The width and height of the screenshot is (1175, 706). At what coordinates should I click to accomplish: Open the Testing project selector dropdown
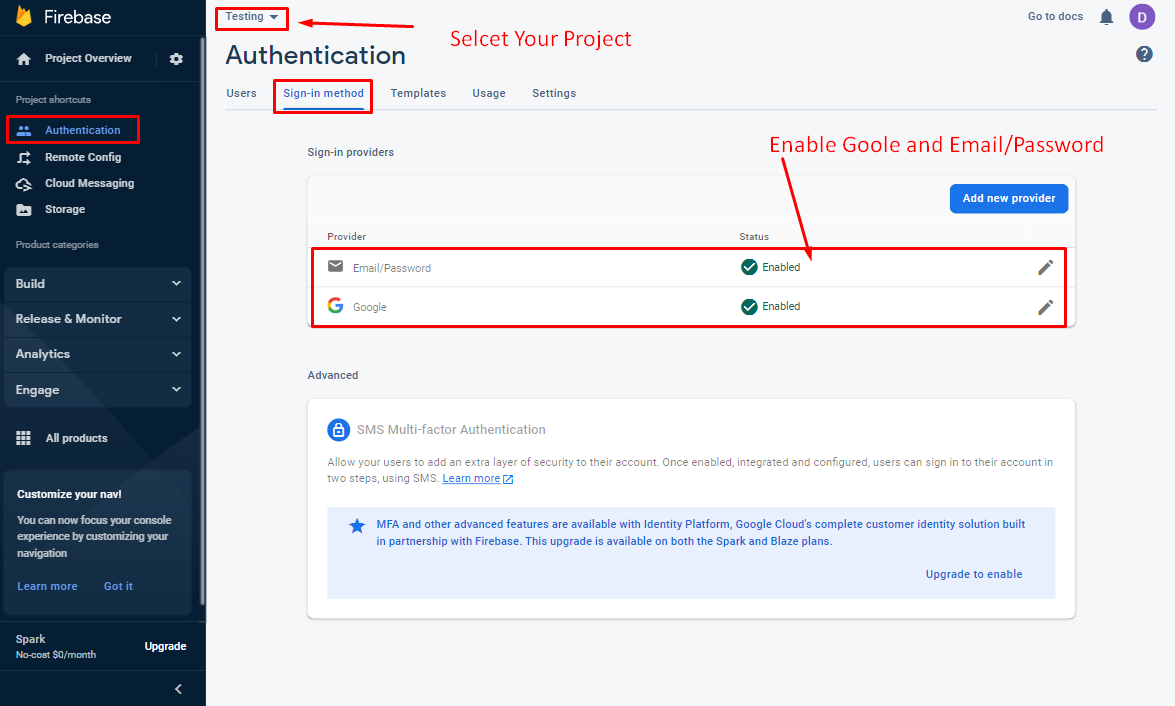pyautogui.click(x=252, y=16)
